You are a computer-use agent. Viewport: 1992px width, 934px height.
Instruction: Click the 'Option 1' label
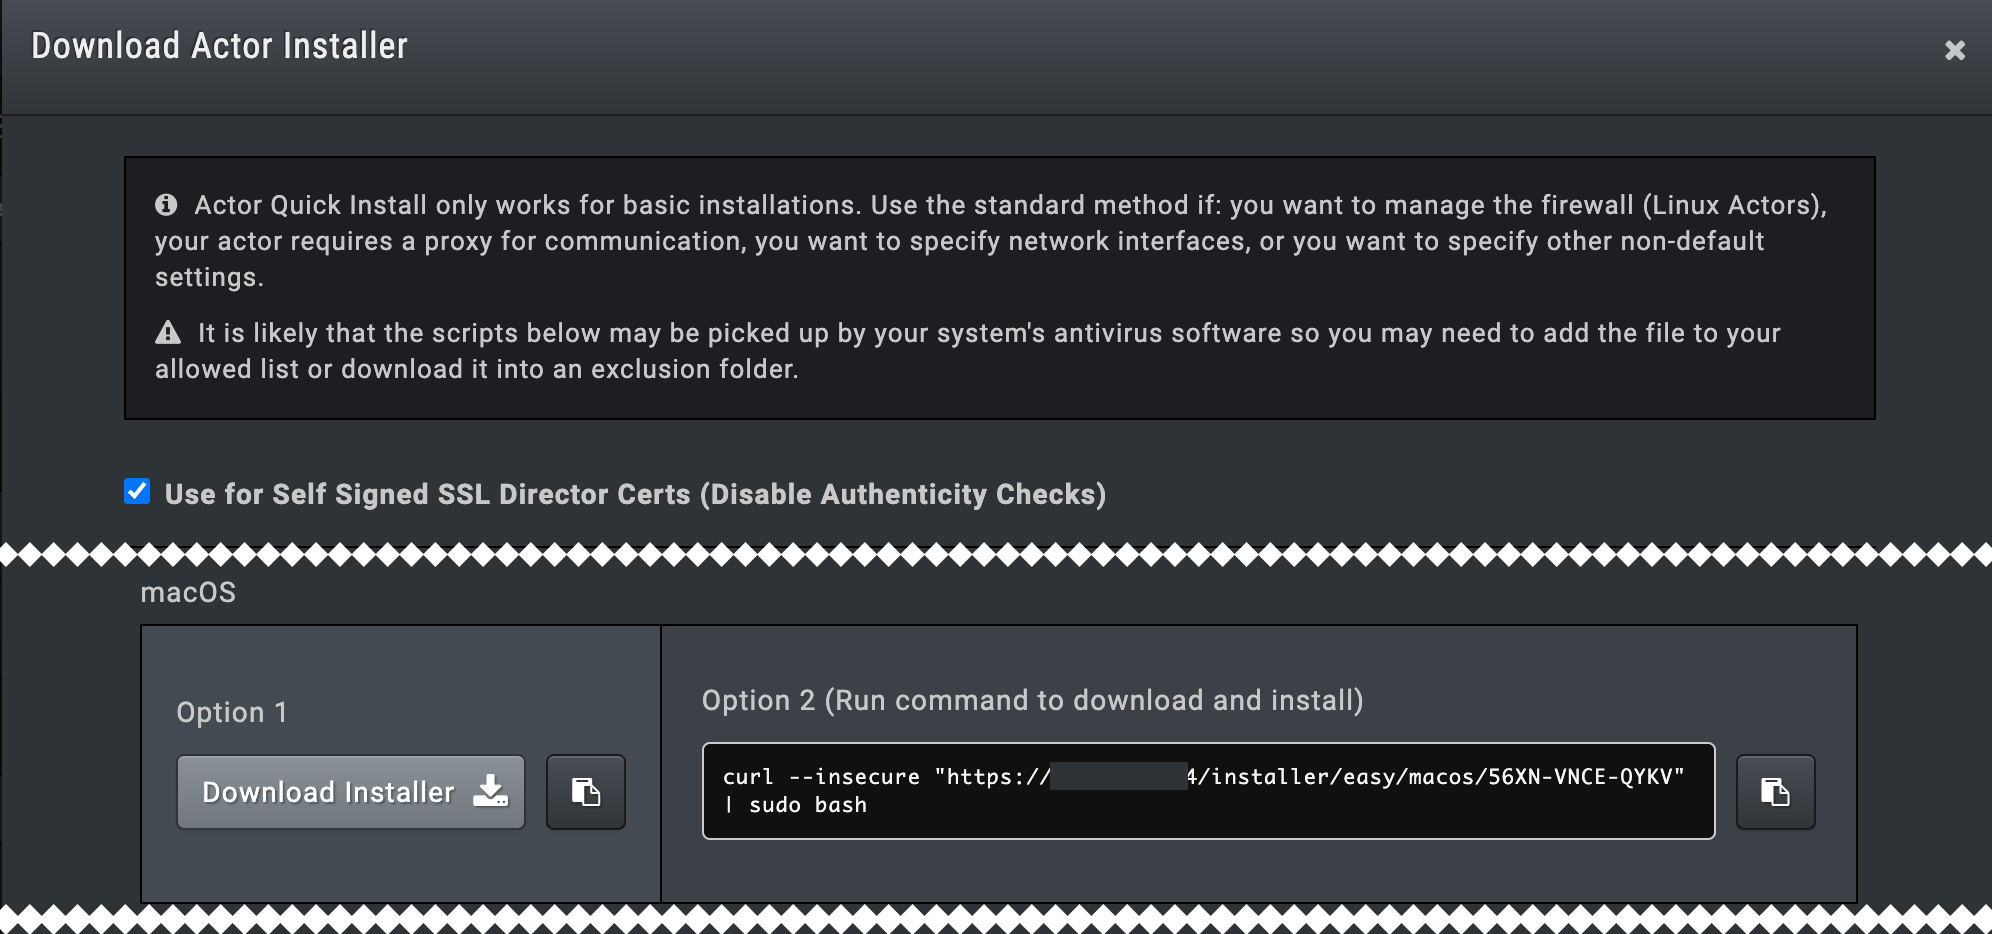pyautogui.click(x=232, y=712)
